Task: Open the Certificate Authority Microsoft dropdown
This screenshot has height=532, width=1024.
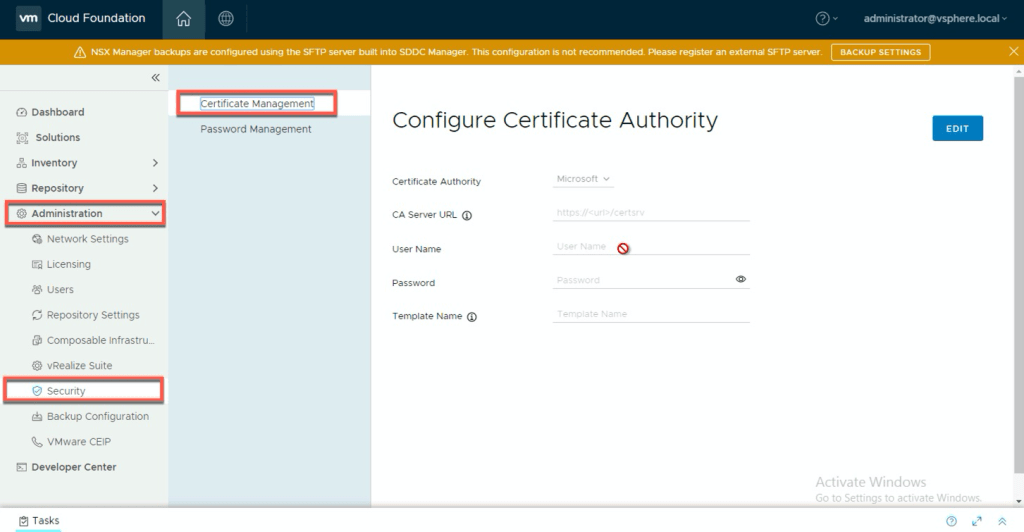Action: (583, 179)
